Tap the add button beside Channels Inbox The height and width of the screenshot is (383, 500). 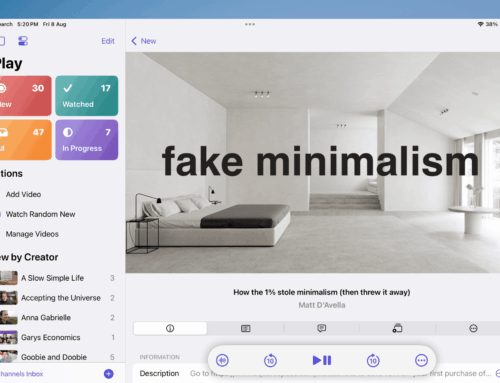point(109,374)
